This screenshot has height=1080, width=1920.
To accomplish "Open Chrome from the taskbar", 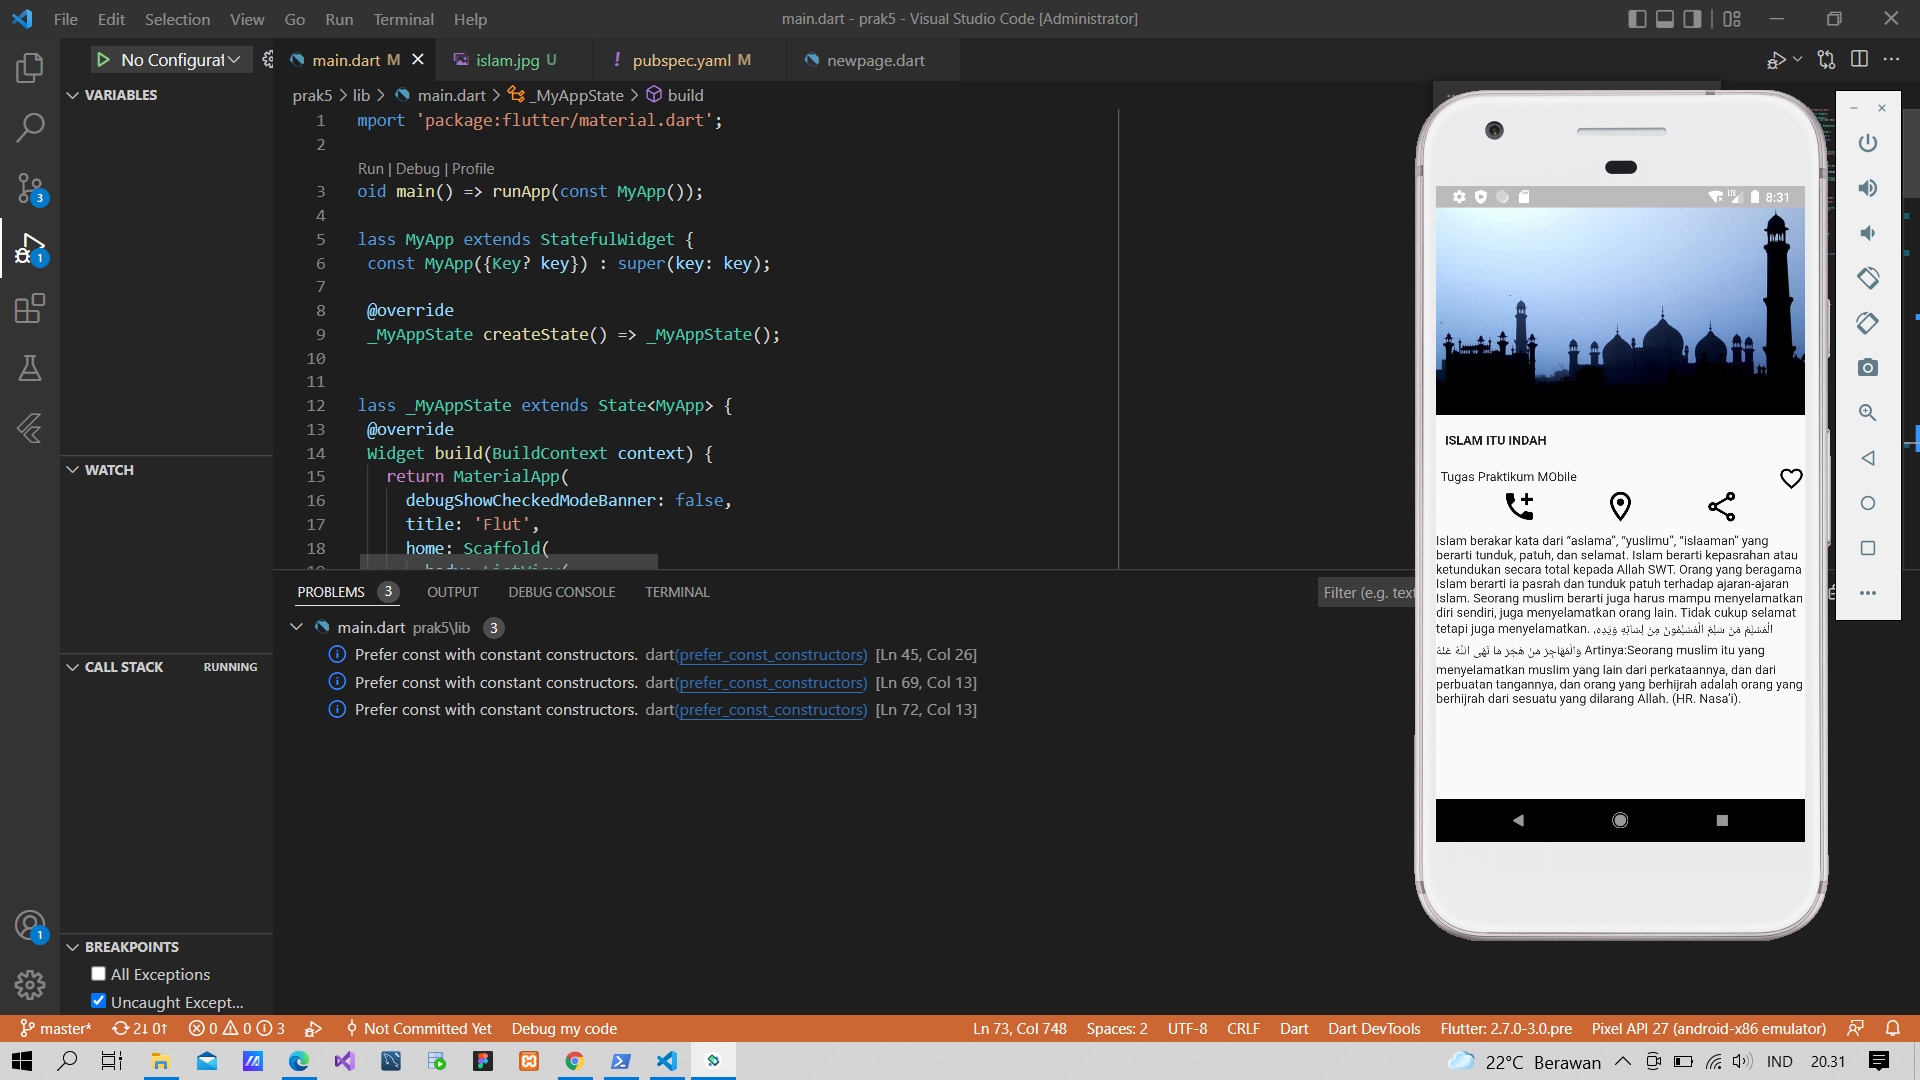I will [x=574, y=1061].
